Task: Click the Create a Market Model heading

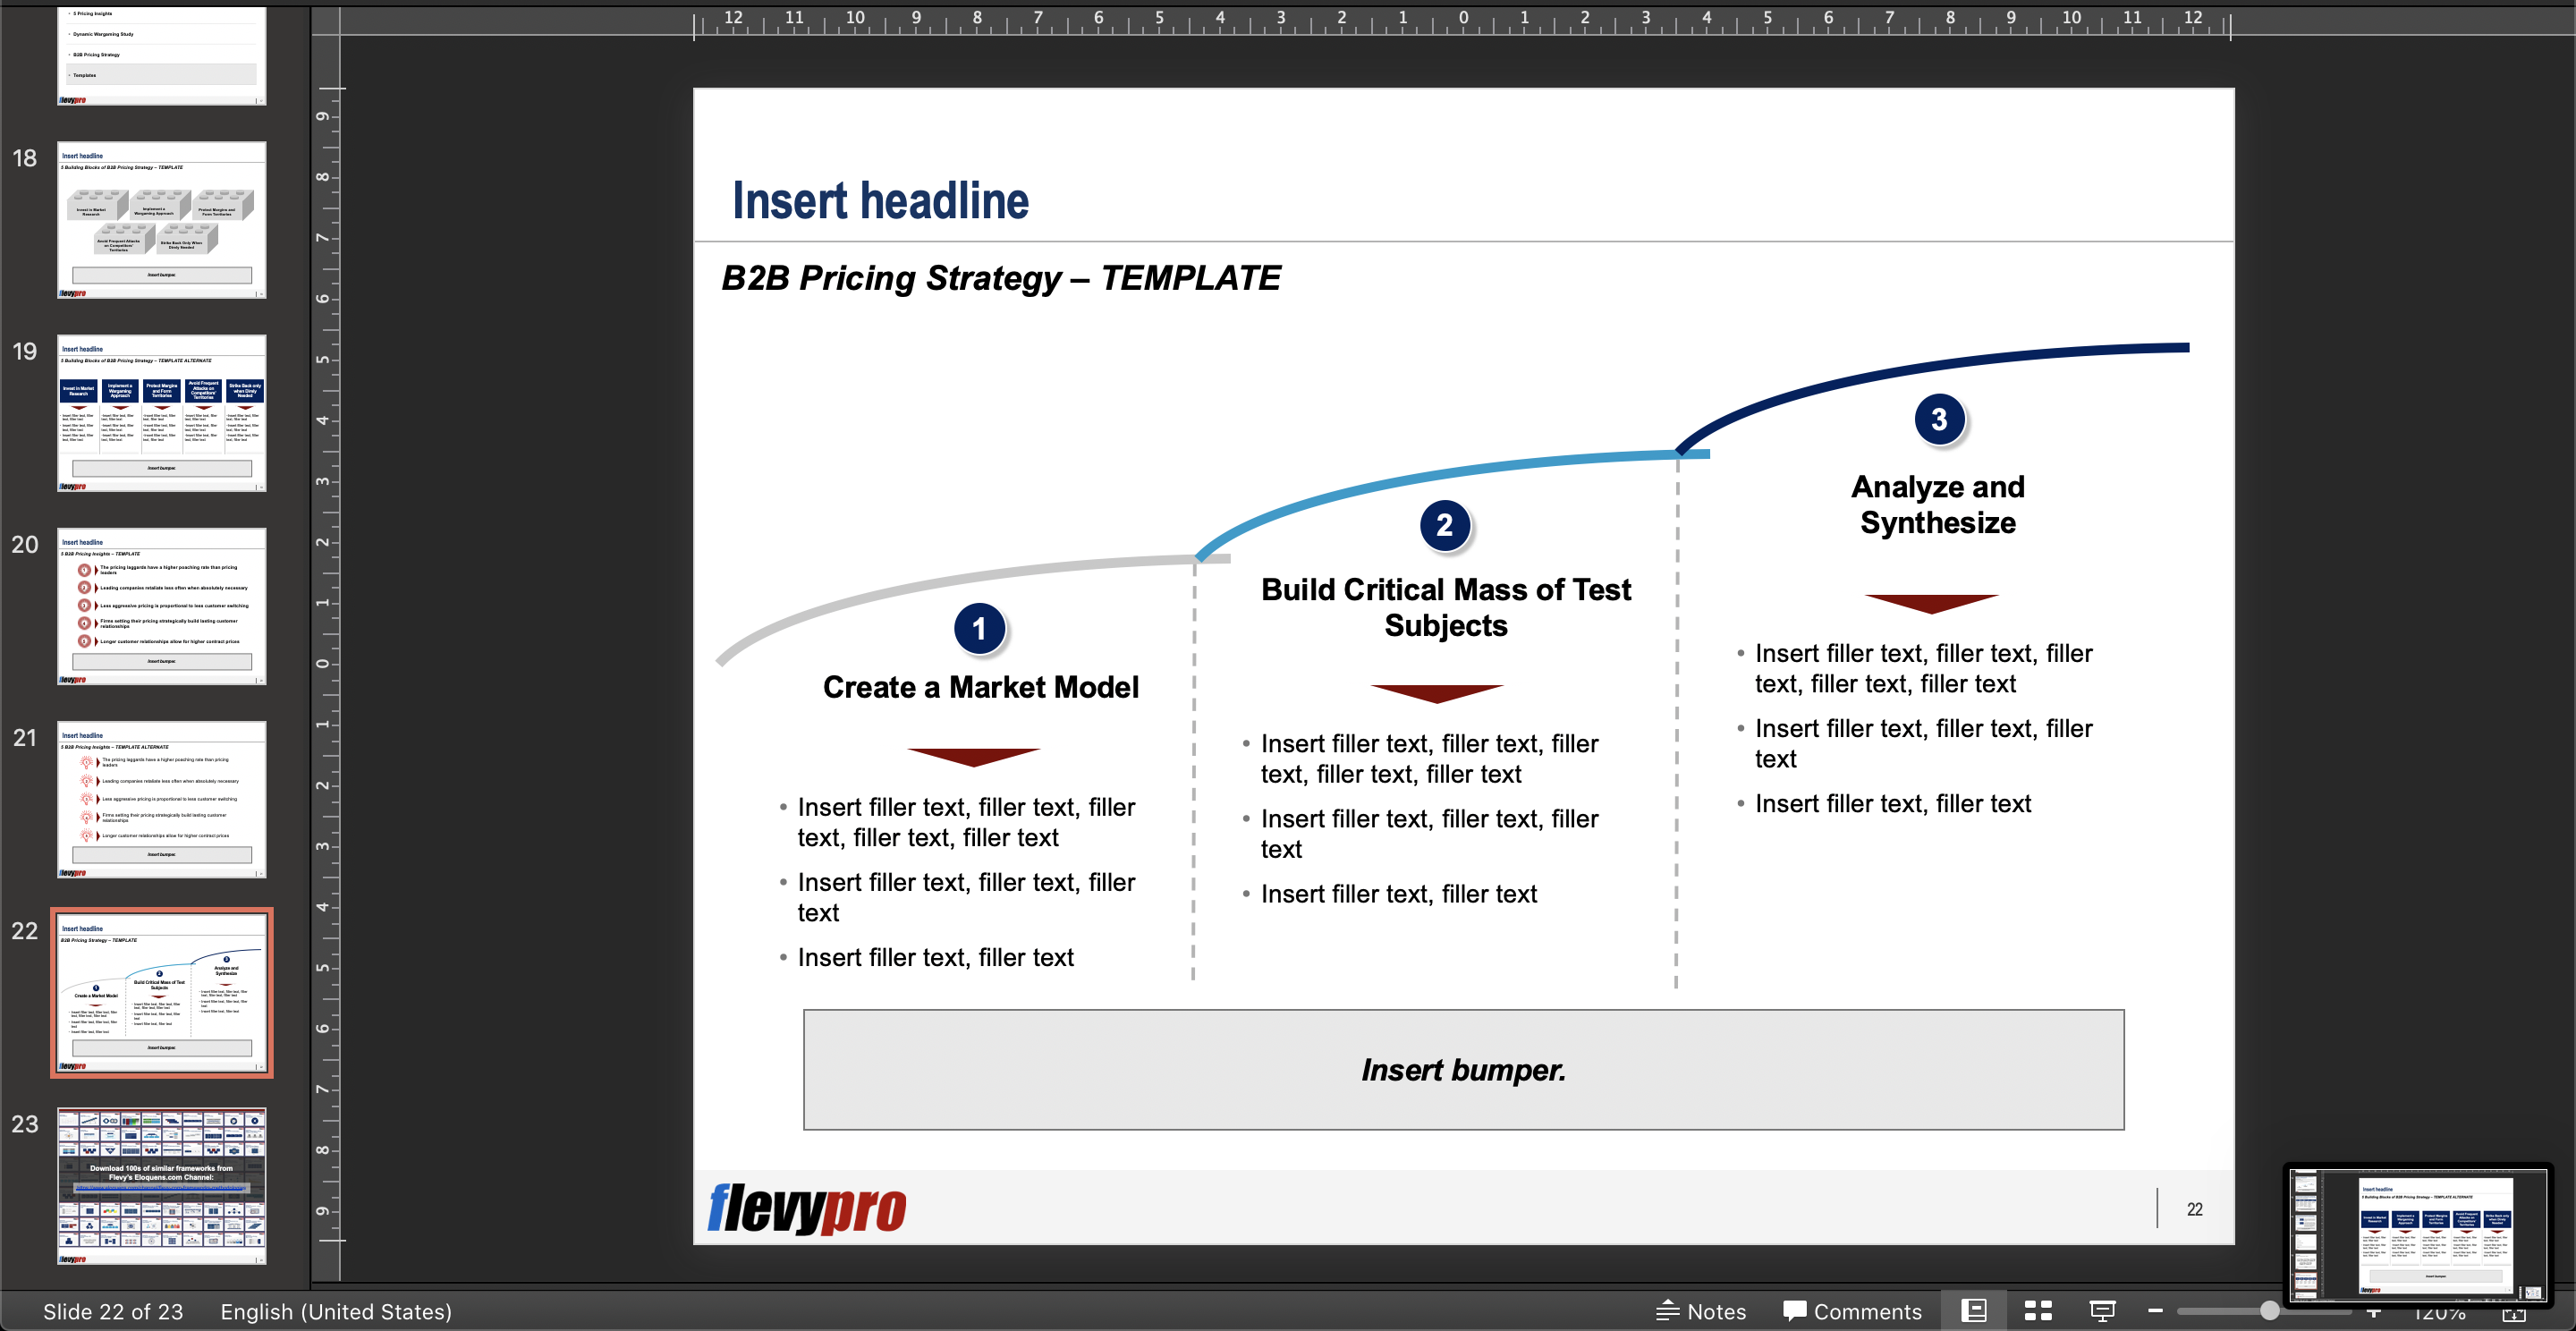Action: 980,687
